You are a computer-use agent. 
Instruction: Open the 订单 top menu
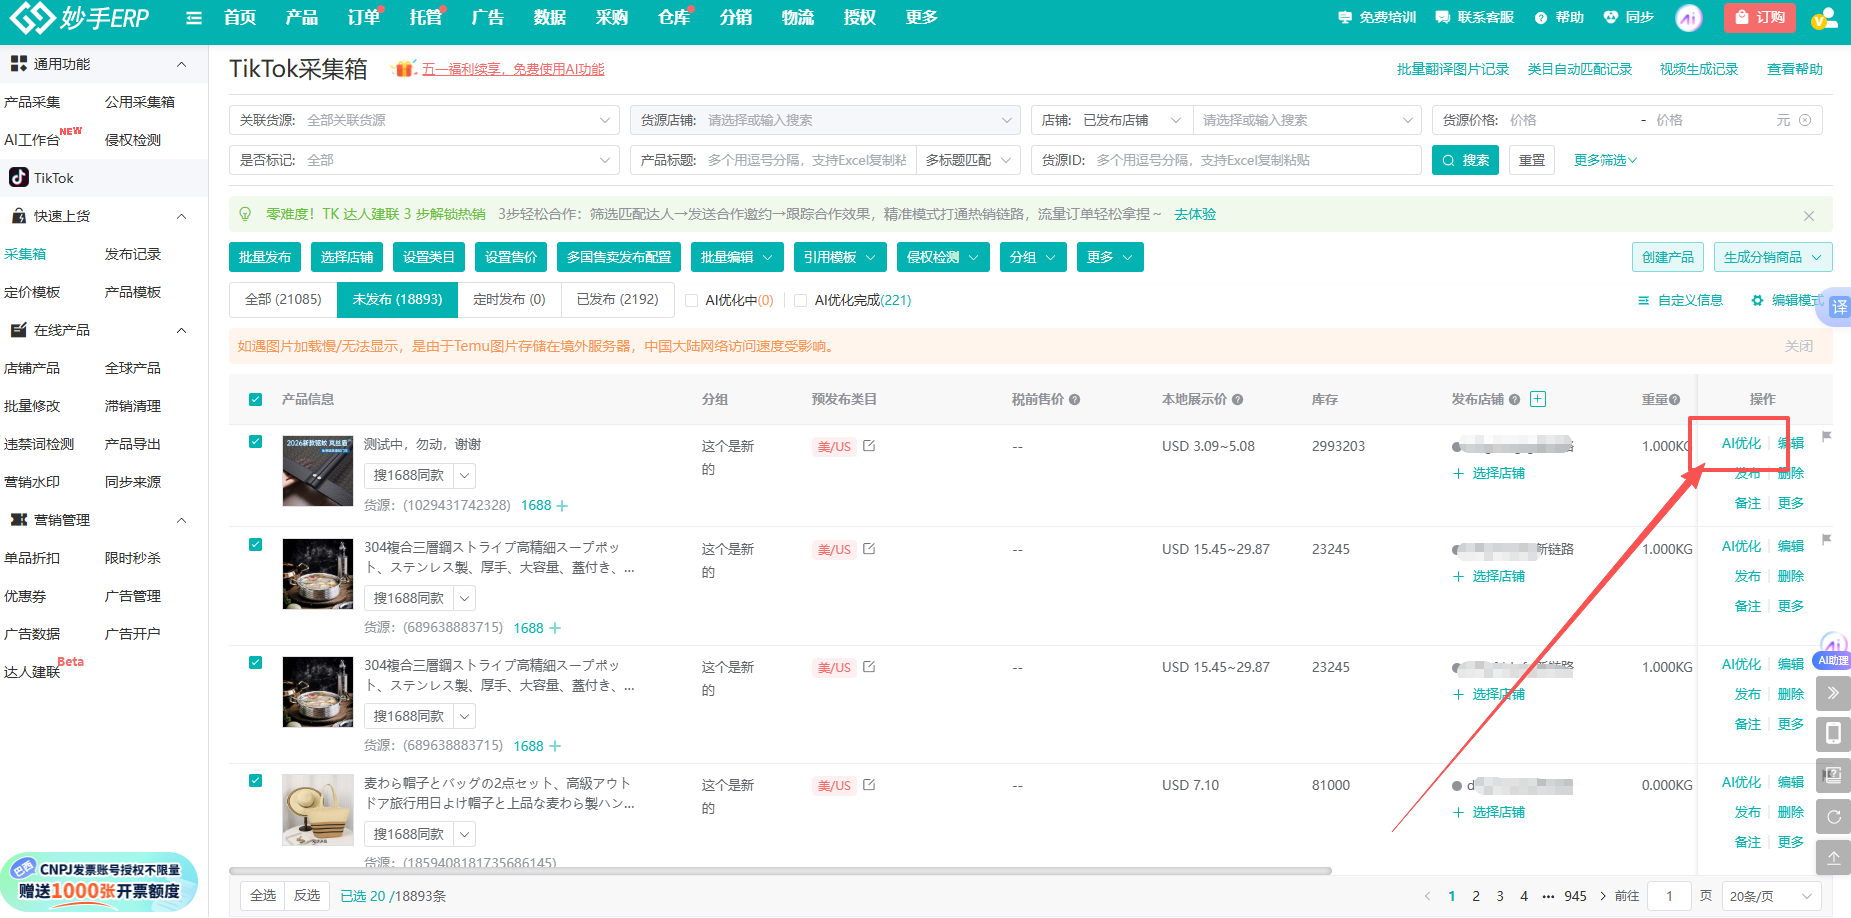364,17
